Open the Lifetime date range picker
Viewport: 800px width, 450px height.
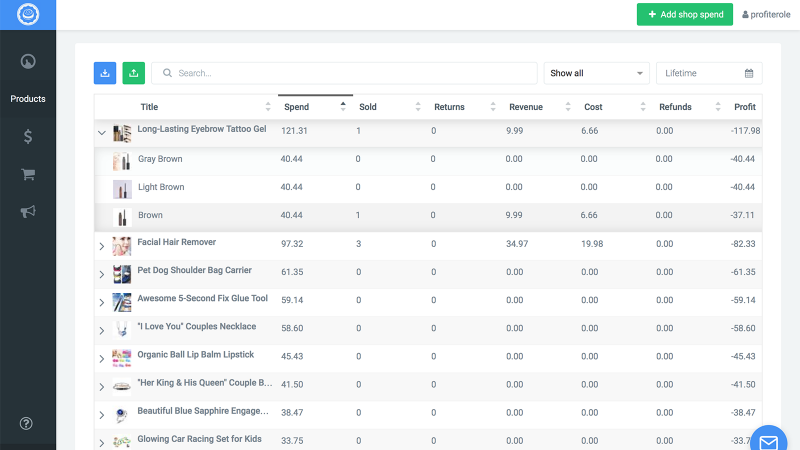pos(709,73)
